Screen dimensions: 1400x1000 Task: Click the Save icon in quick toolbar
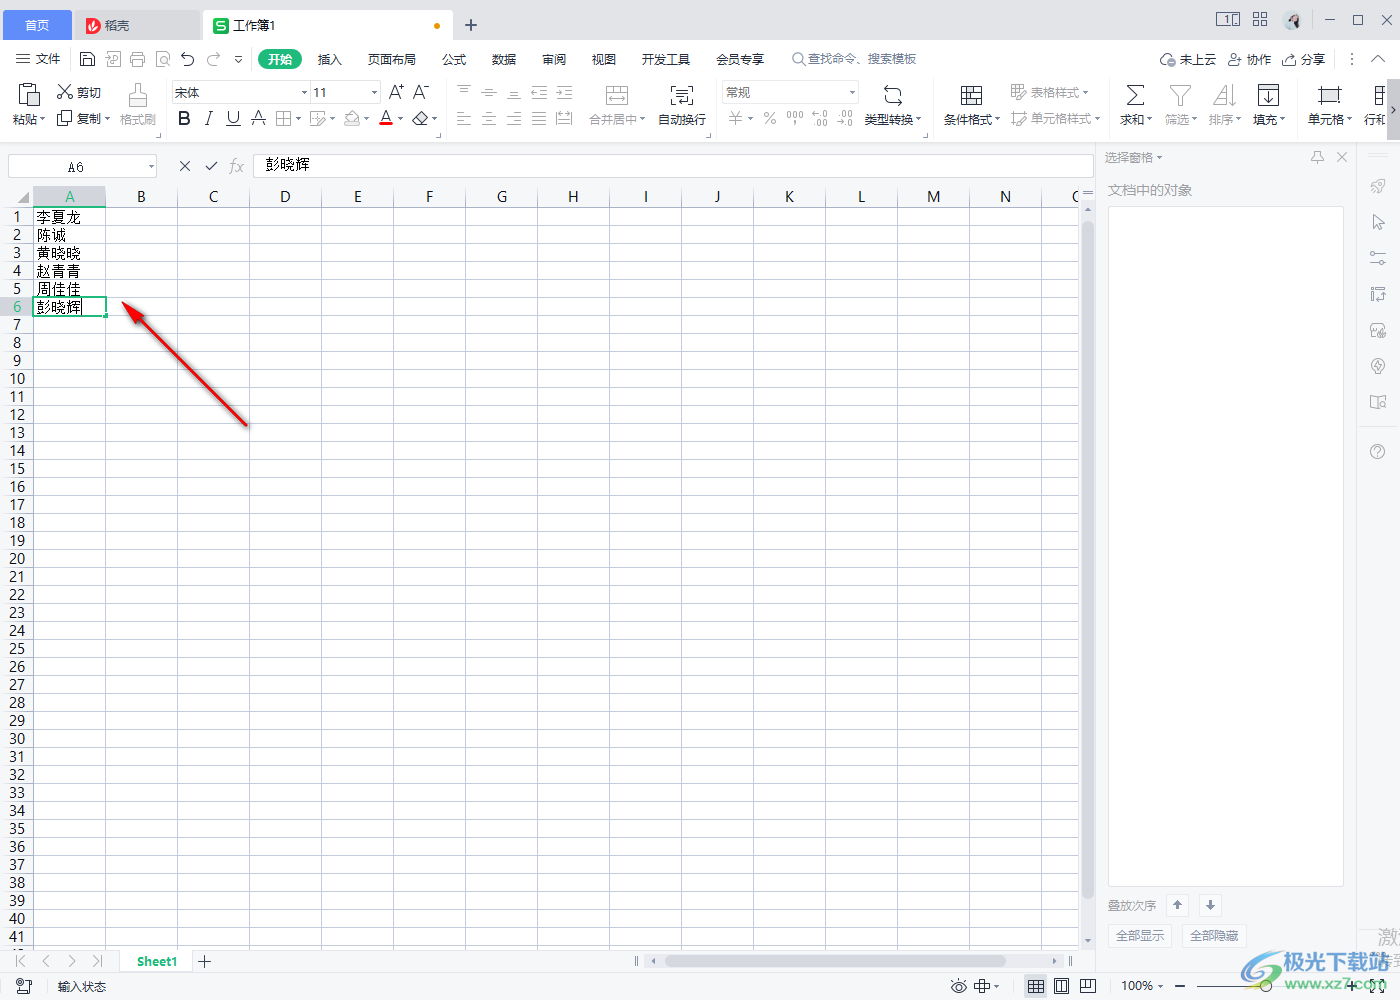[x=87, y=59]
